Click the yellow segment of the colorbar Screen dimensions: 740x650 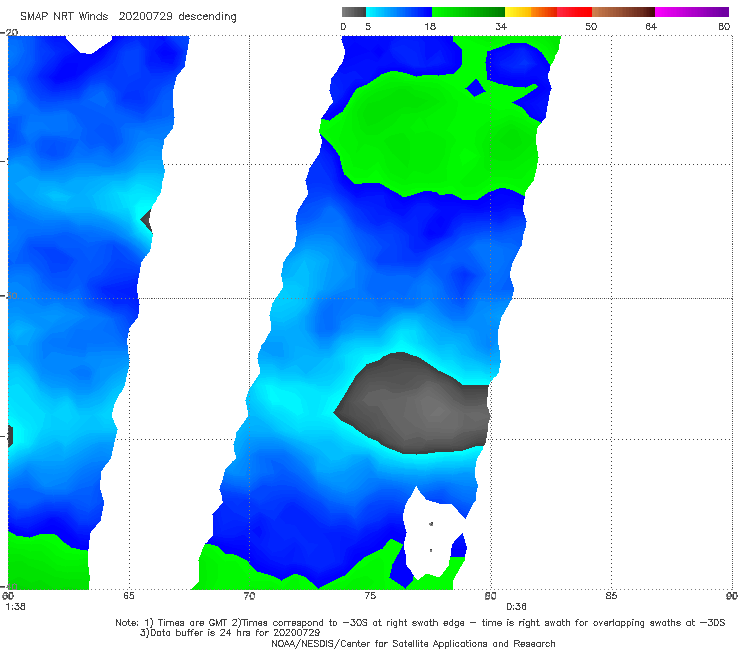point(518,12)
